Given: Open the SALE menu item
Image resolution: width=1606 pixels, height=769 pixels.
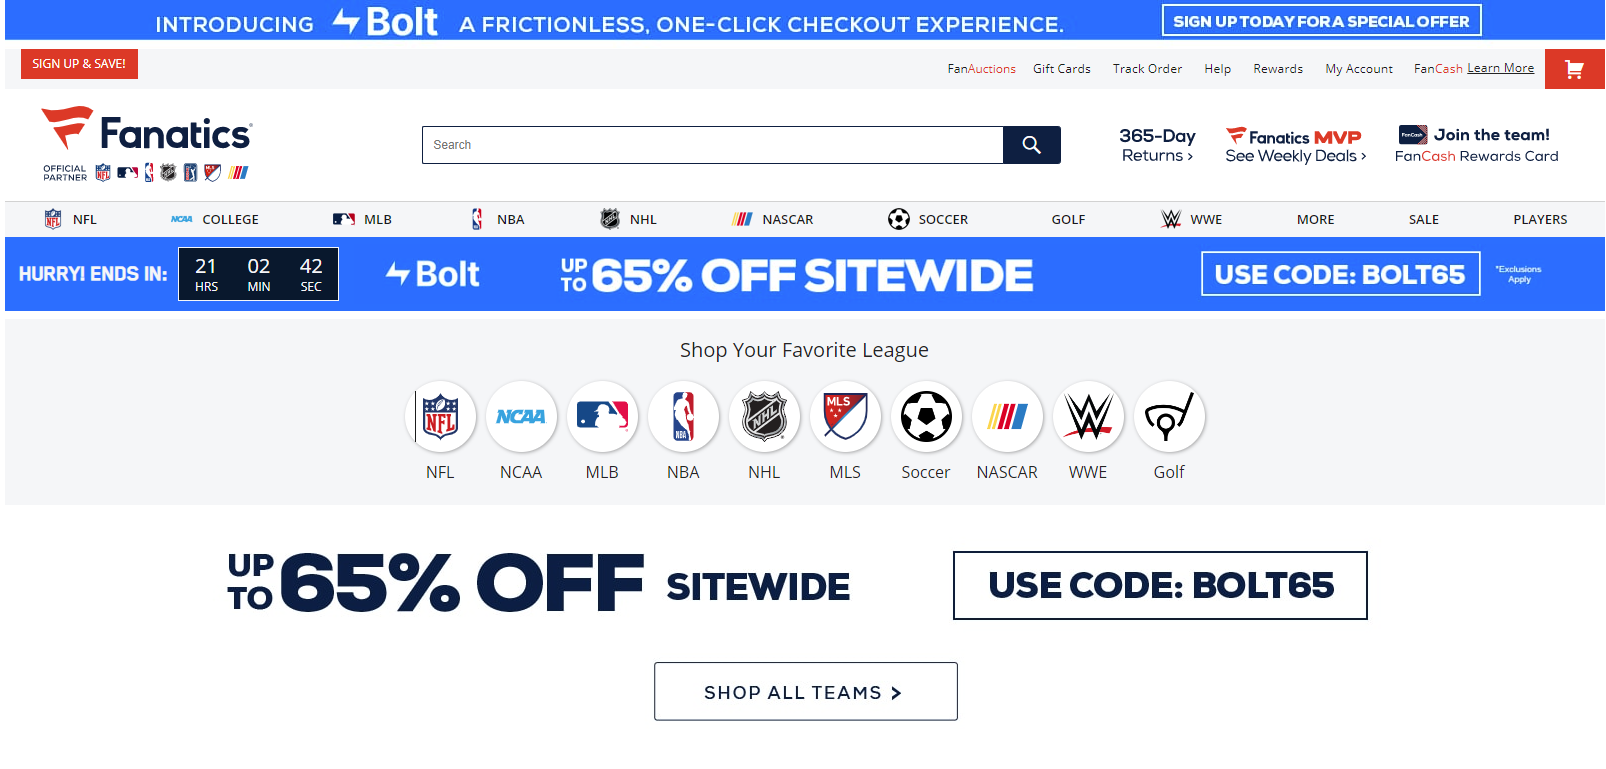Looking at the screenshot, I should 1424,220.
